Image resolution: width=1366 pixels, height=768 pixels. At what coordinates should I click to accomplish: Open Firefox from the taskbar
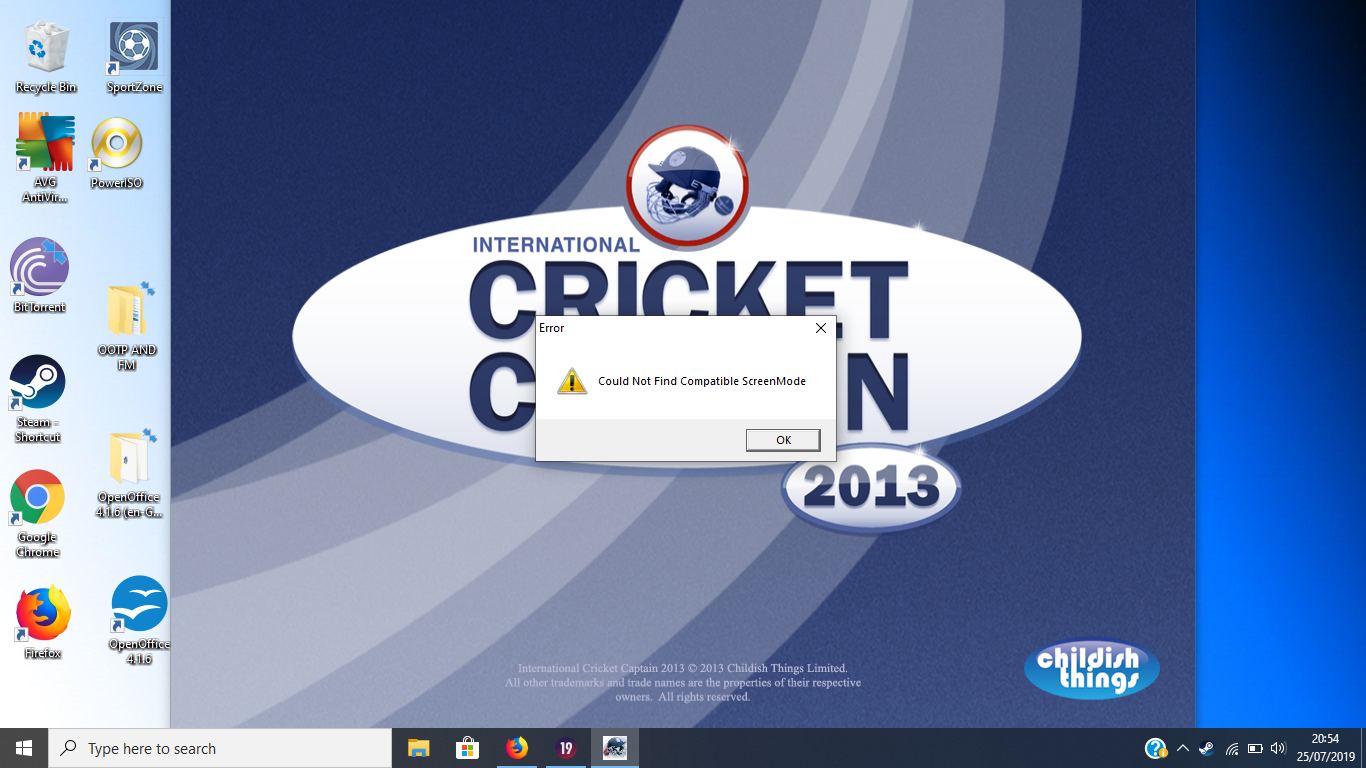[x=516, y=748]
